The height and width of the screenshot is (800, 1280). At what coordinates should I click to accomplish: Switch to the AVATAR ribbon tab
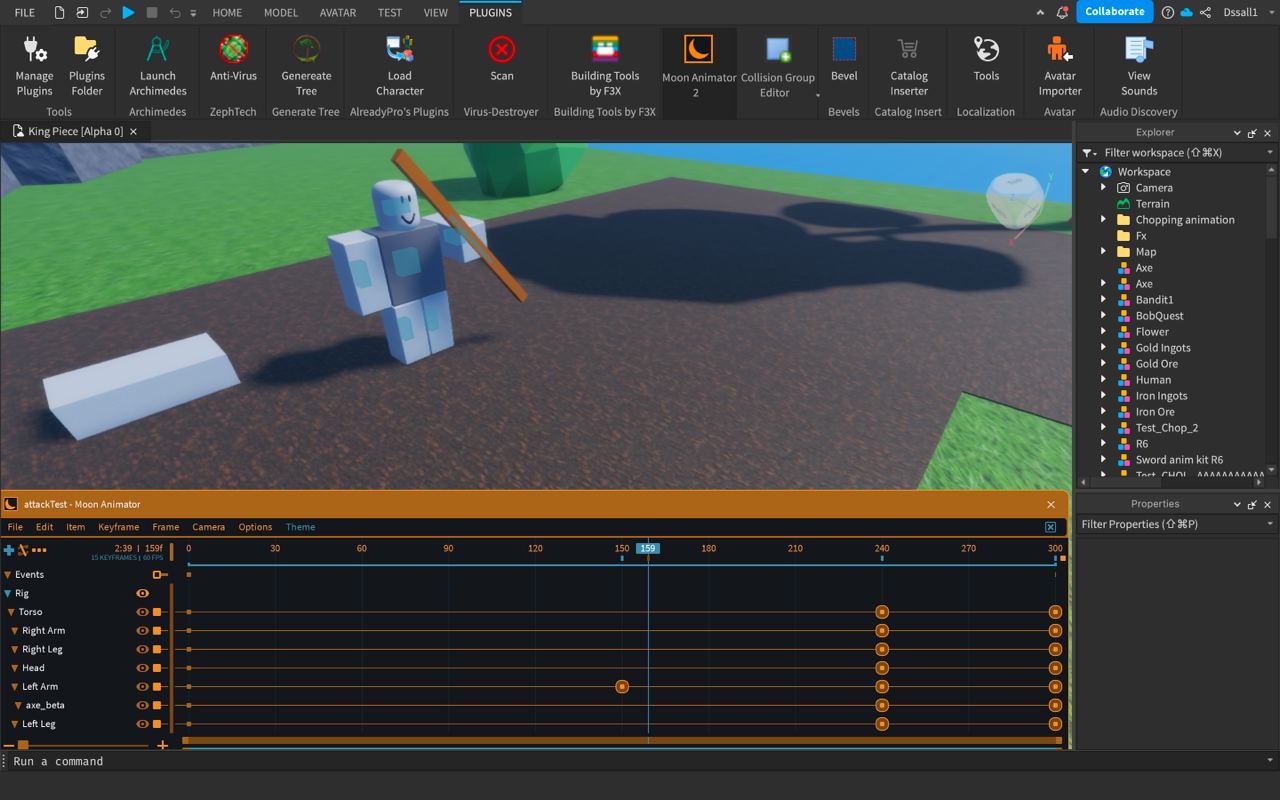click(337, 13)
